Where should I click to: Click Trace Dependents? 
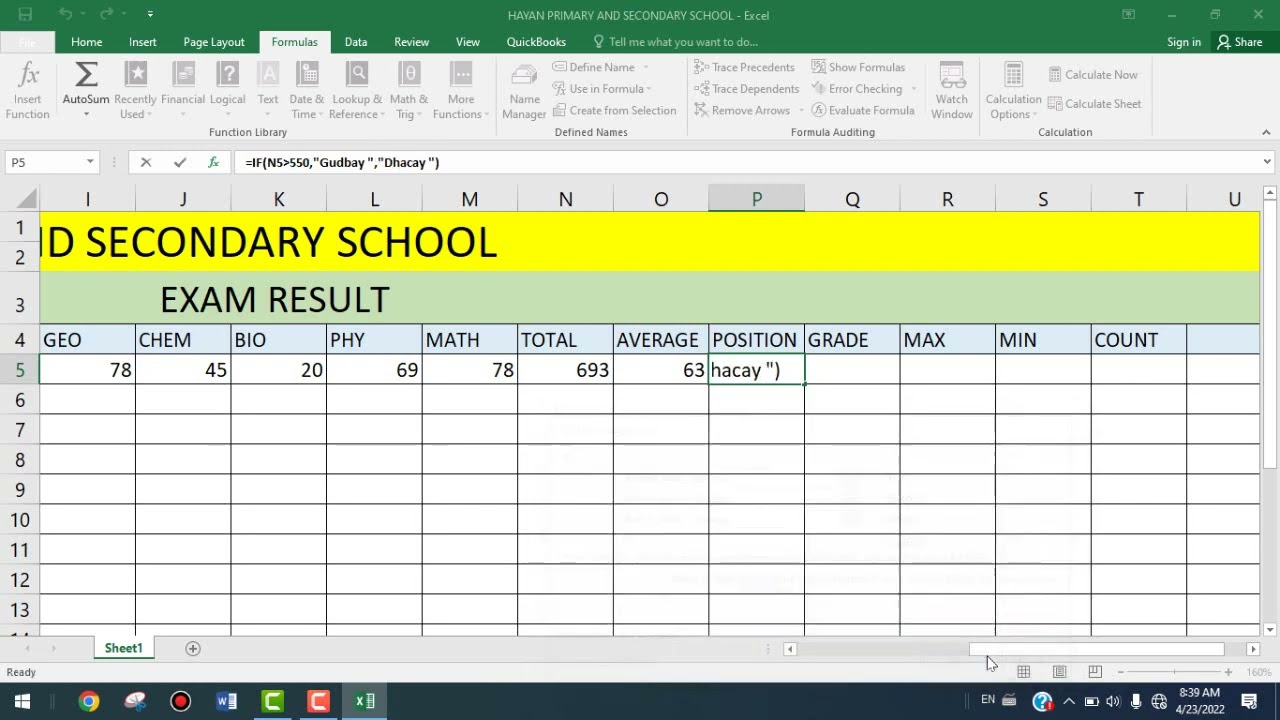point(746,89)
